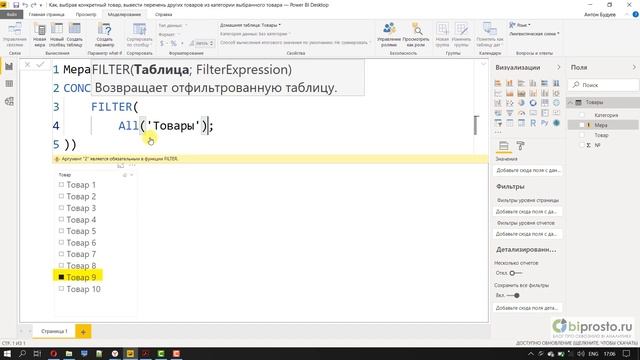Undo with the quick access arrow

pyautogui.click(x=25, y=5)
